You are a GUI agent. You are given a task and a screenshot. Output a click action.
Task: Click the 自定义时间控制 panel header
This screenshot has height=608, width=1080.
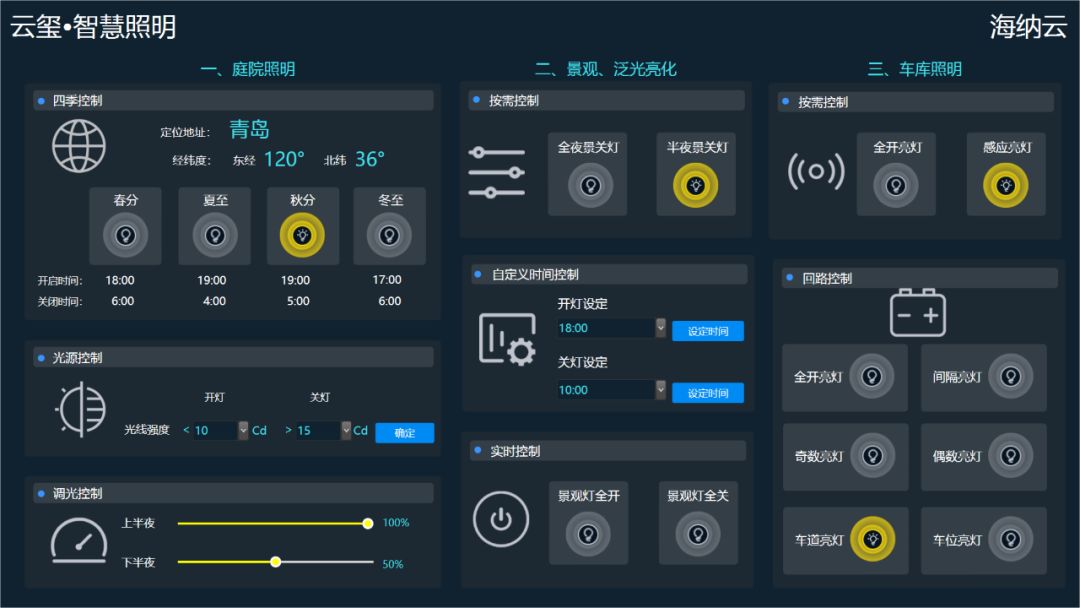pos(608,274)
